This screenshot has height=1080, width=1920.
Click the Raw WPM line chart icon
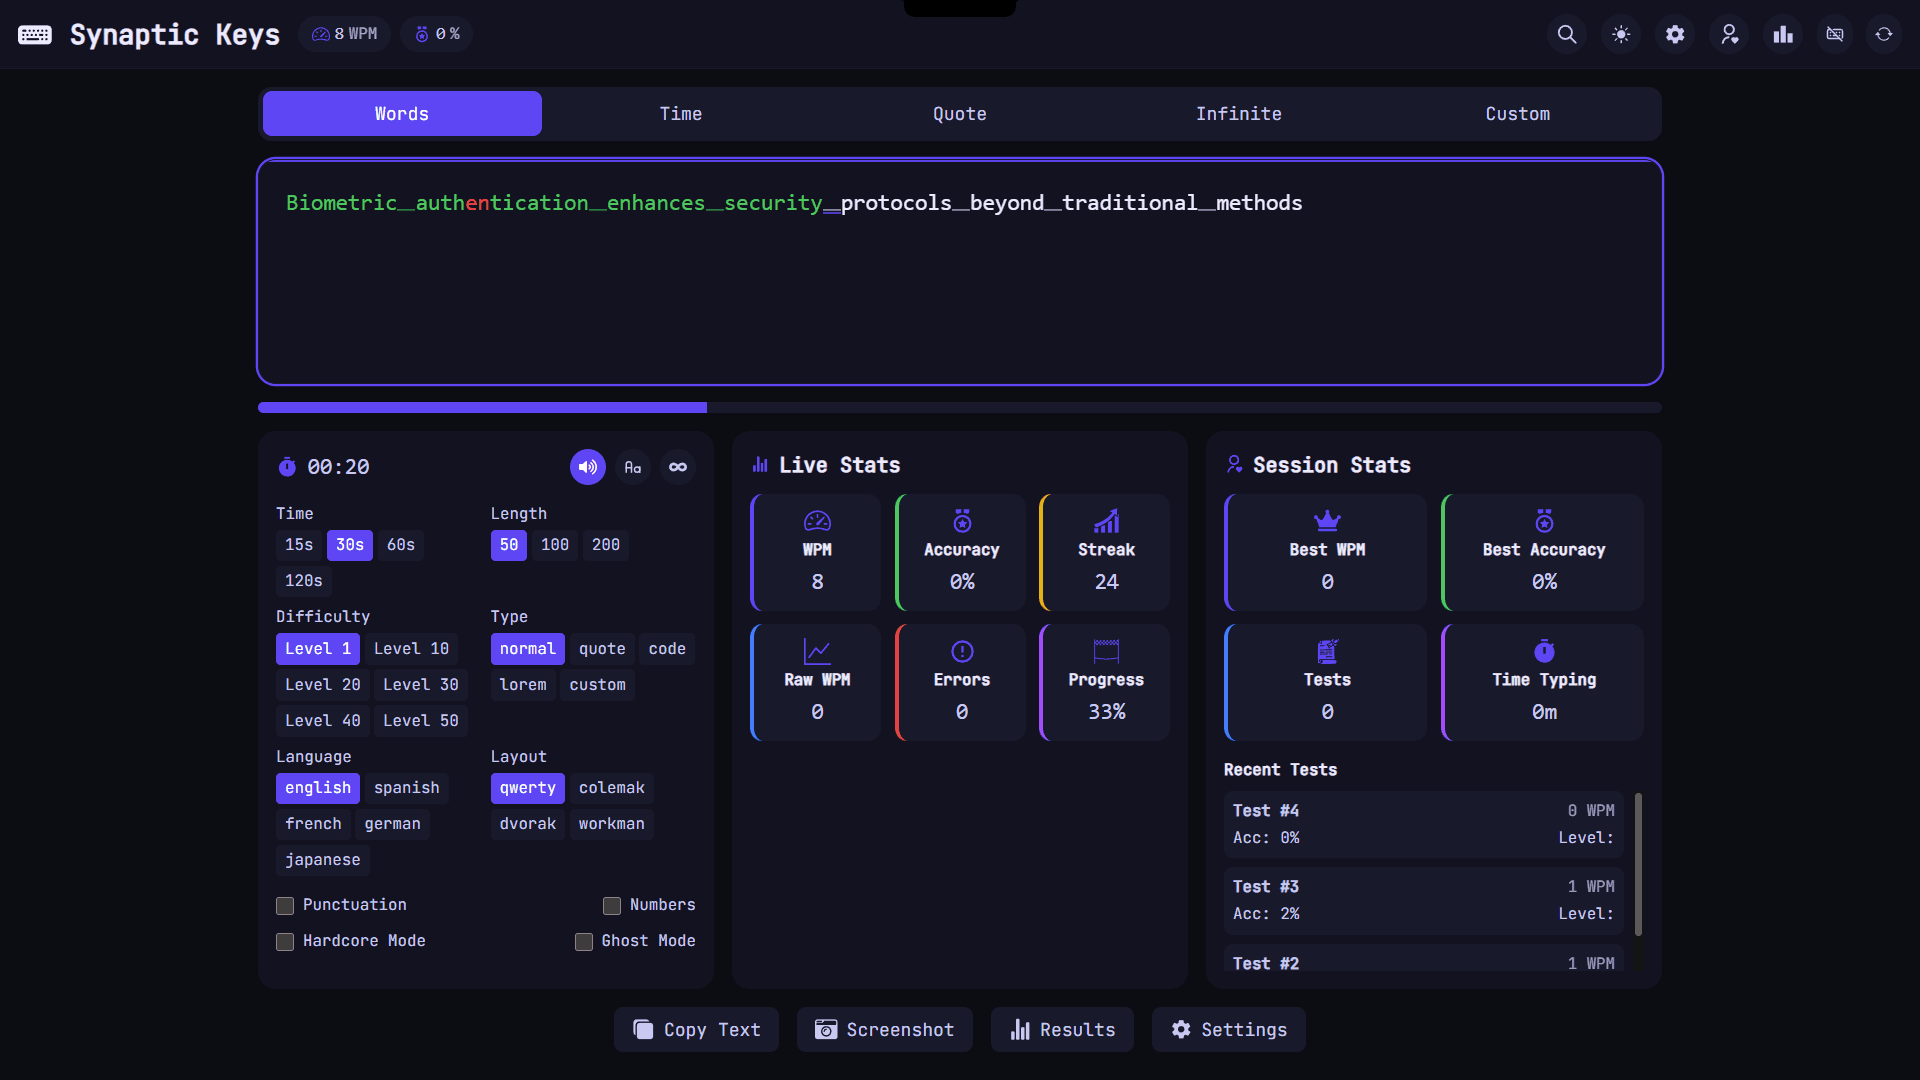(817, 652)
